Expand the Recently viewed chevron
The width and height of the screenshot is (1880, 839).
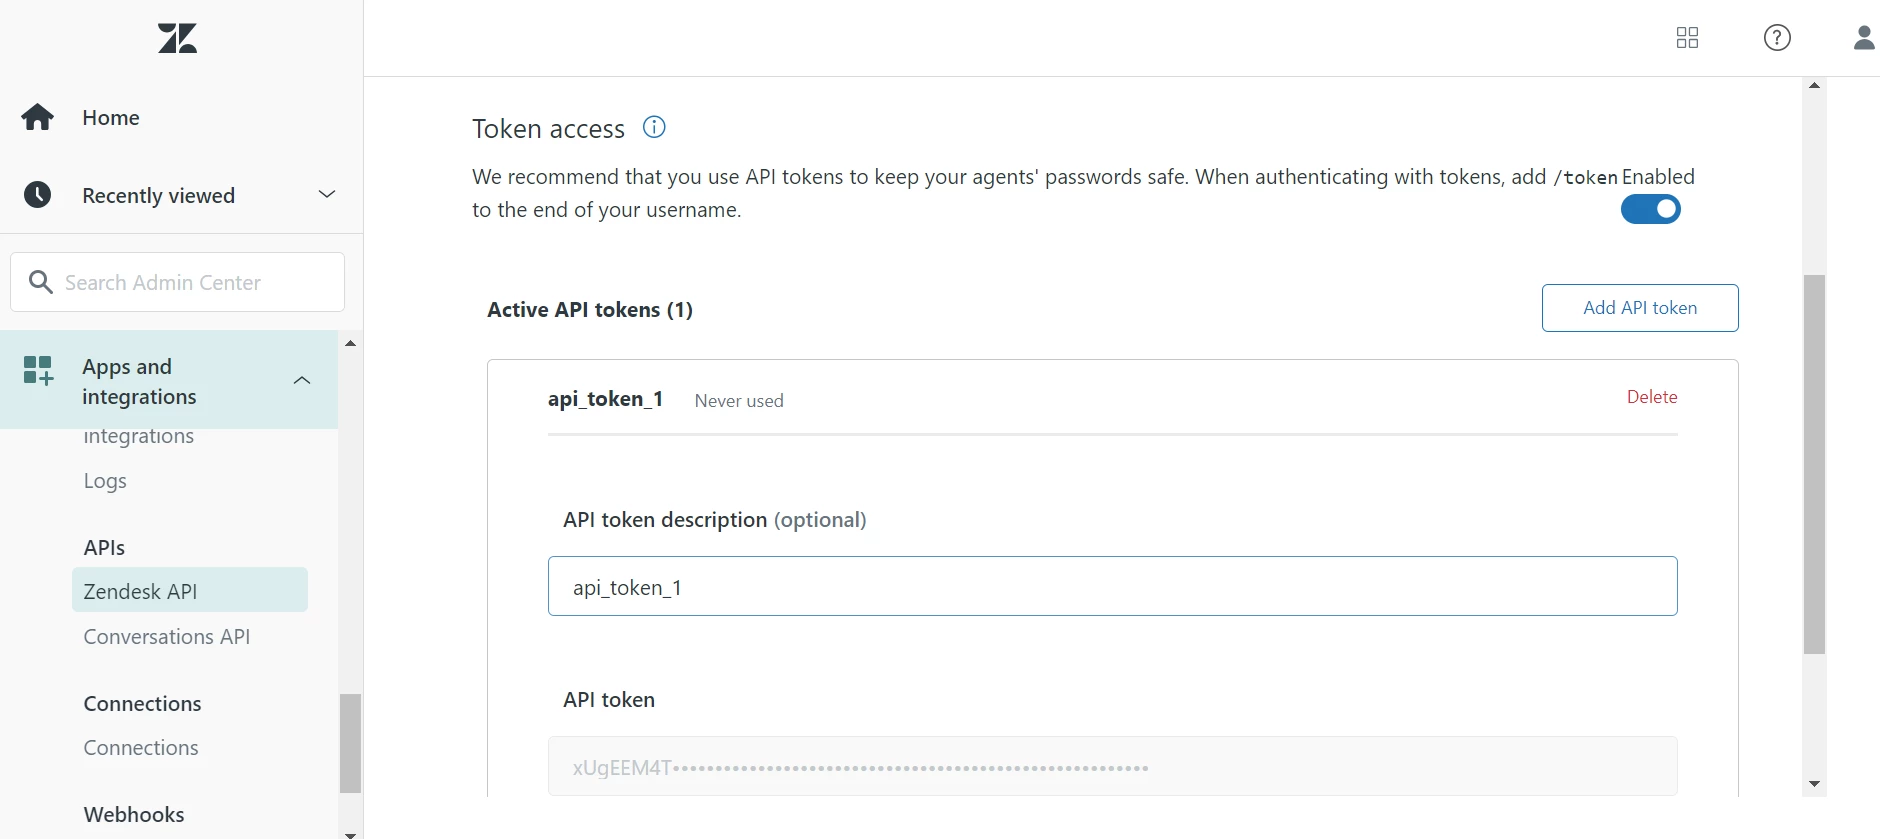(326, 194)
